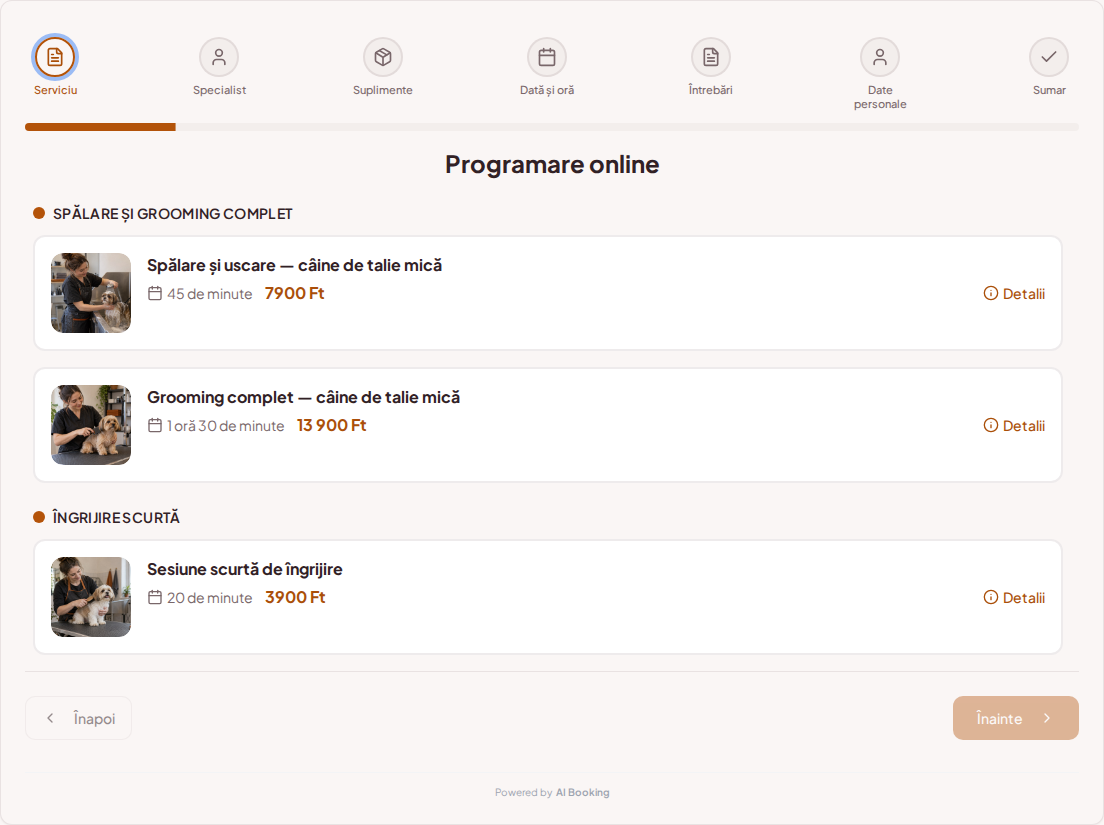
Task: Open the Specialist step person icon
Action: (x=219, y=57)
